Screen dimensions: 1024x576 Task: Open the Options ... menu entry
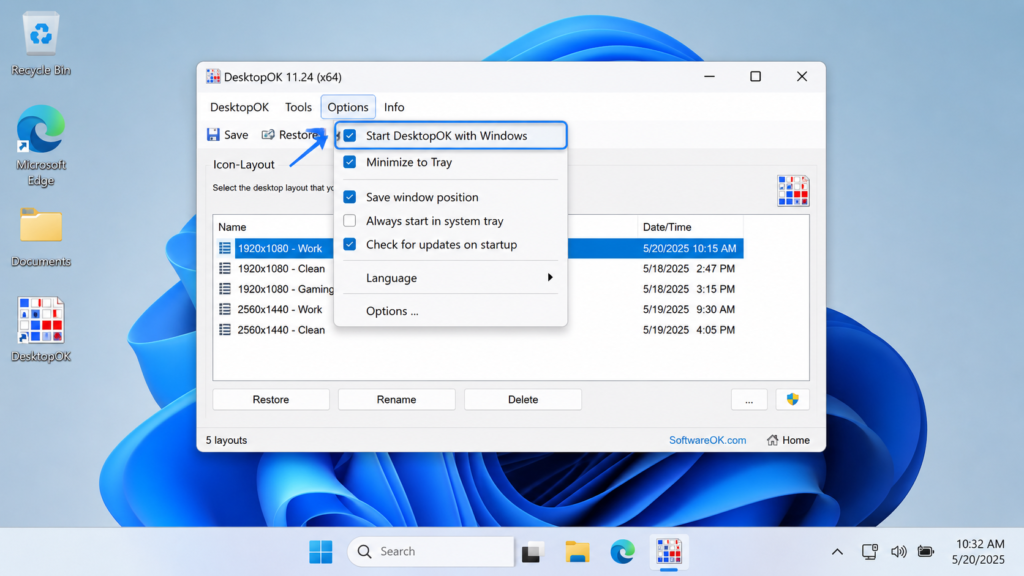(x=451, y=311)
